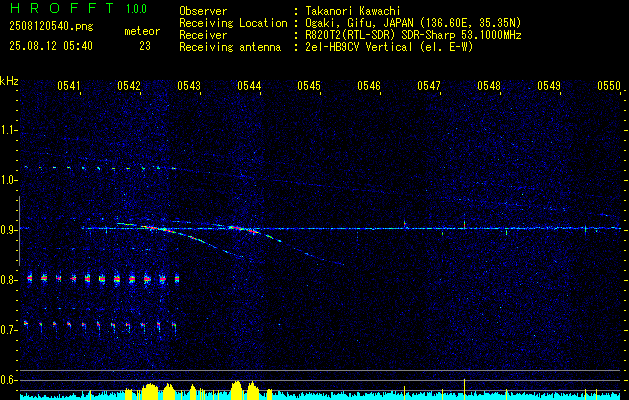The width and height of the screenshot is (629, 400).
Task: Click the timestamp 25.08.12 05:40
Action: 51,46
